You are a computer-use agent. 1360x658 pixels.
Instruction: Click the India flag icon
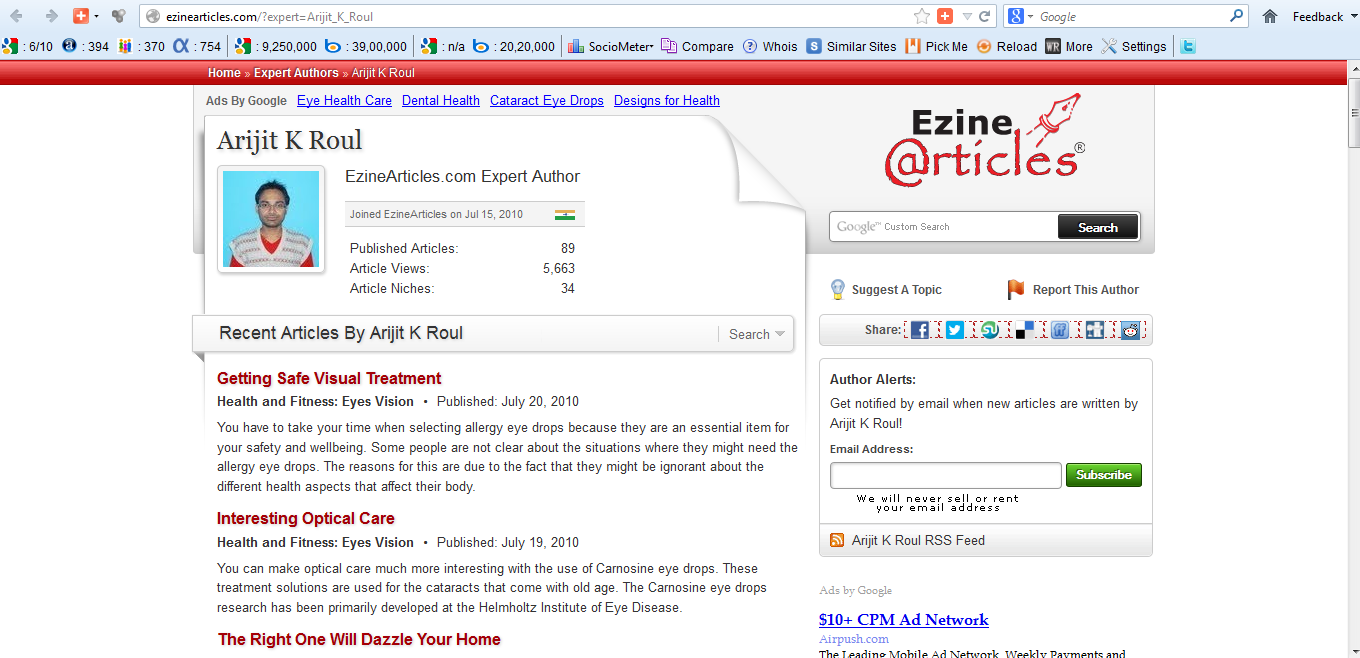pos(565,215)
